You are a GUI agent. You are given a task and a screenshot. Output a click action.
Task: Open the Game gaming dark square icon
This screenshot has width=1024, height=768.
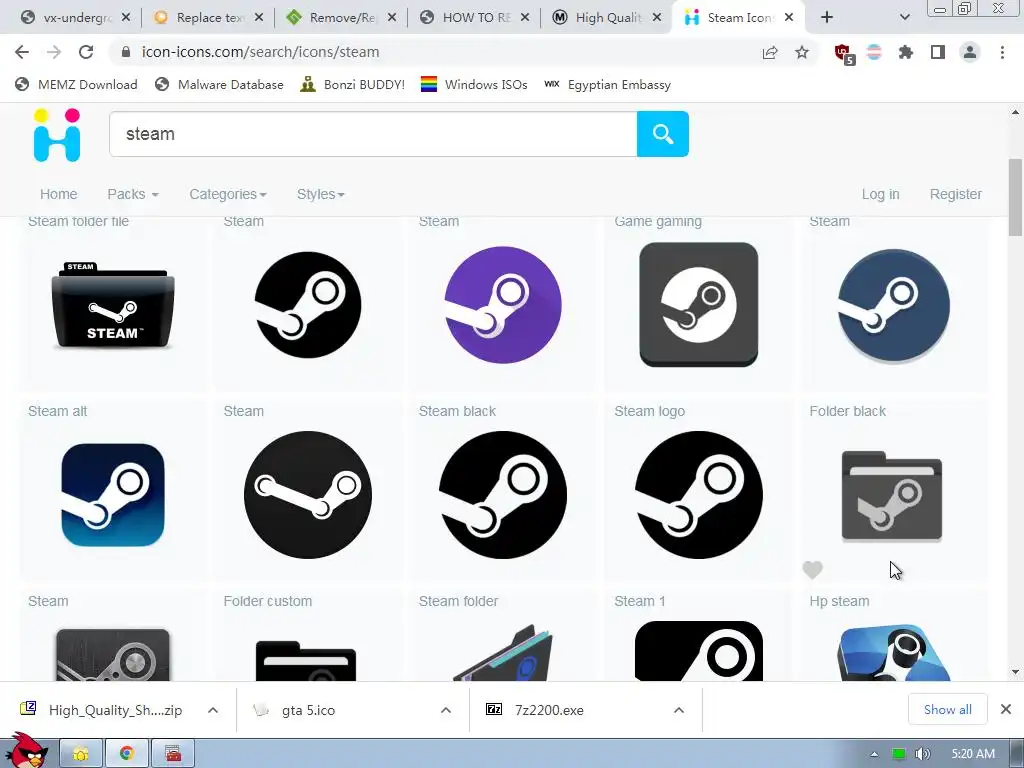tap(699, 304)
